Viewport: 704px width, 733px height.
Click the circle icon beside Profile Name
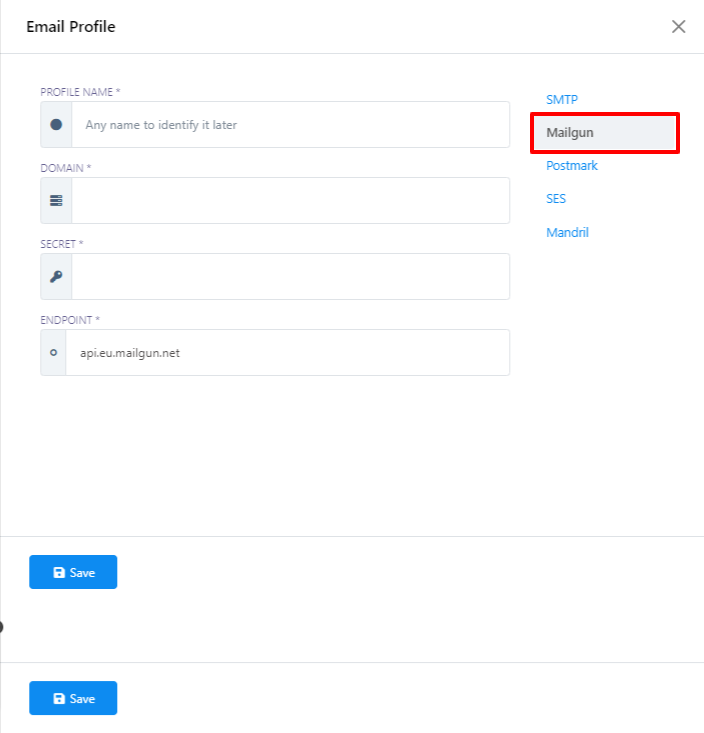coord(56,125)
